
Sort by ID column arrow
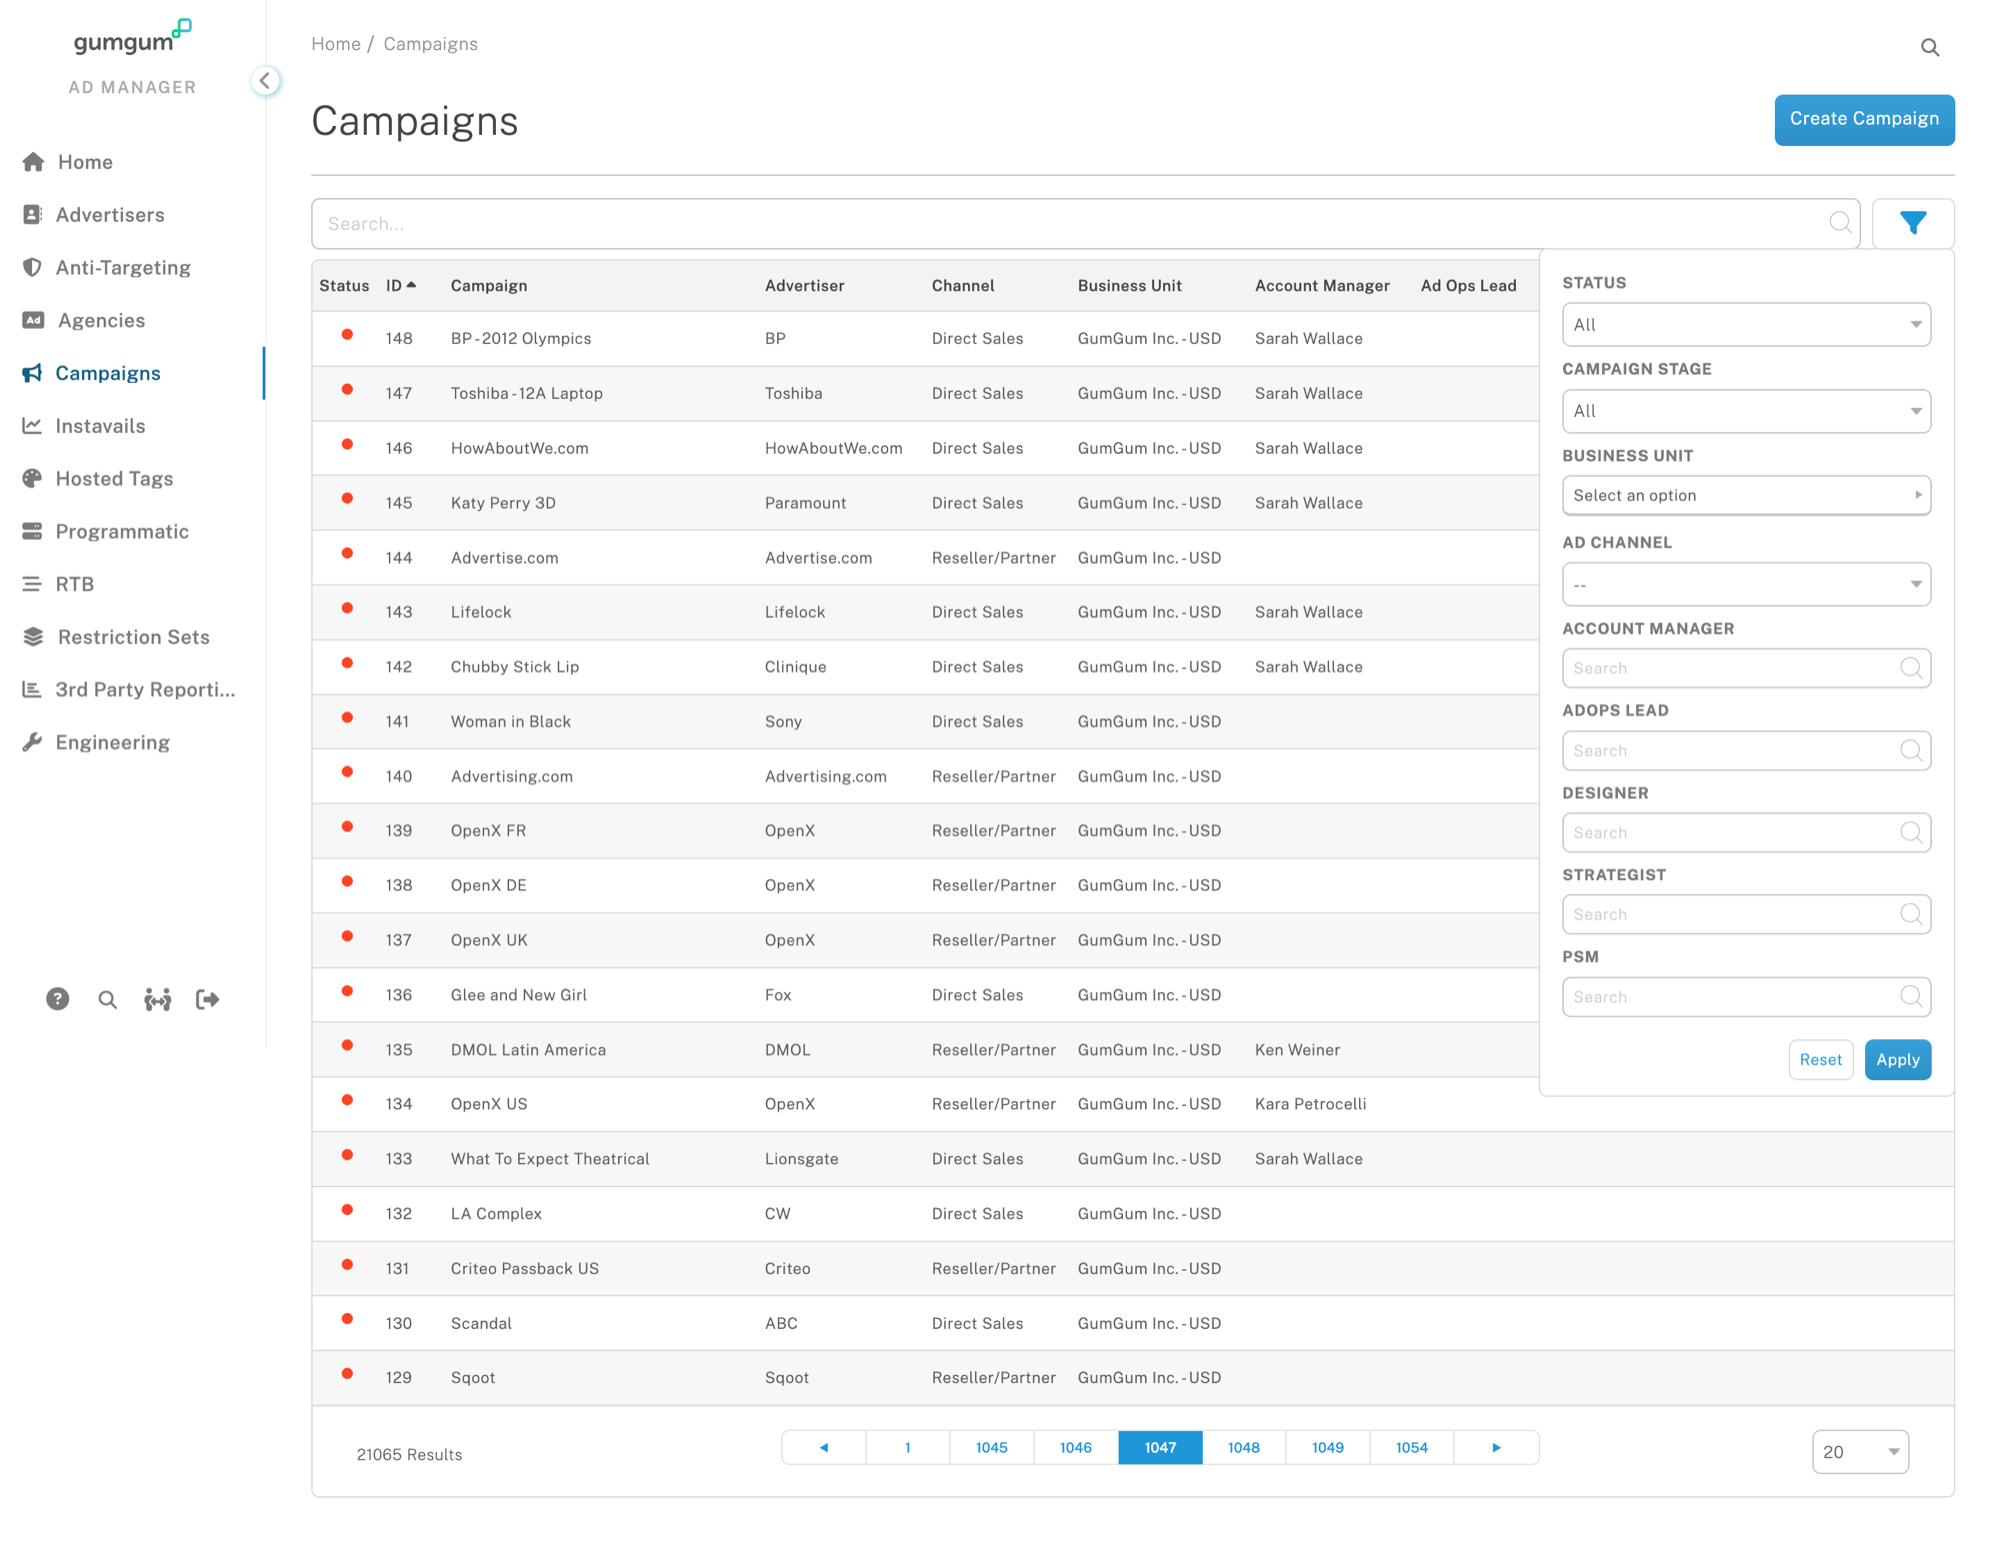[x=411, y=285]
